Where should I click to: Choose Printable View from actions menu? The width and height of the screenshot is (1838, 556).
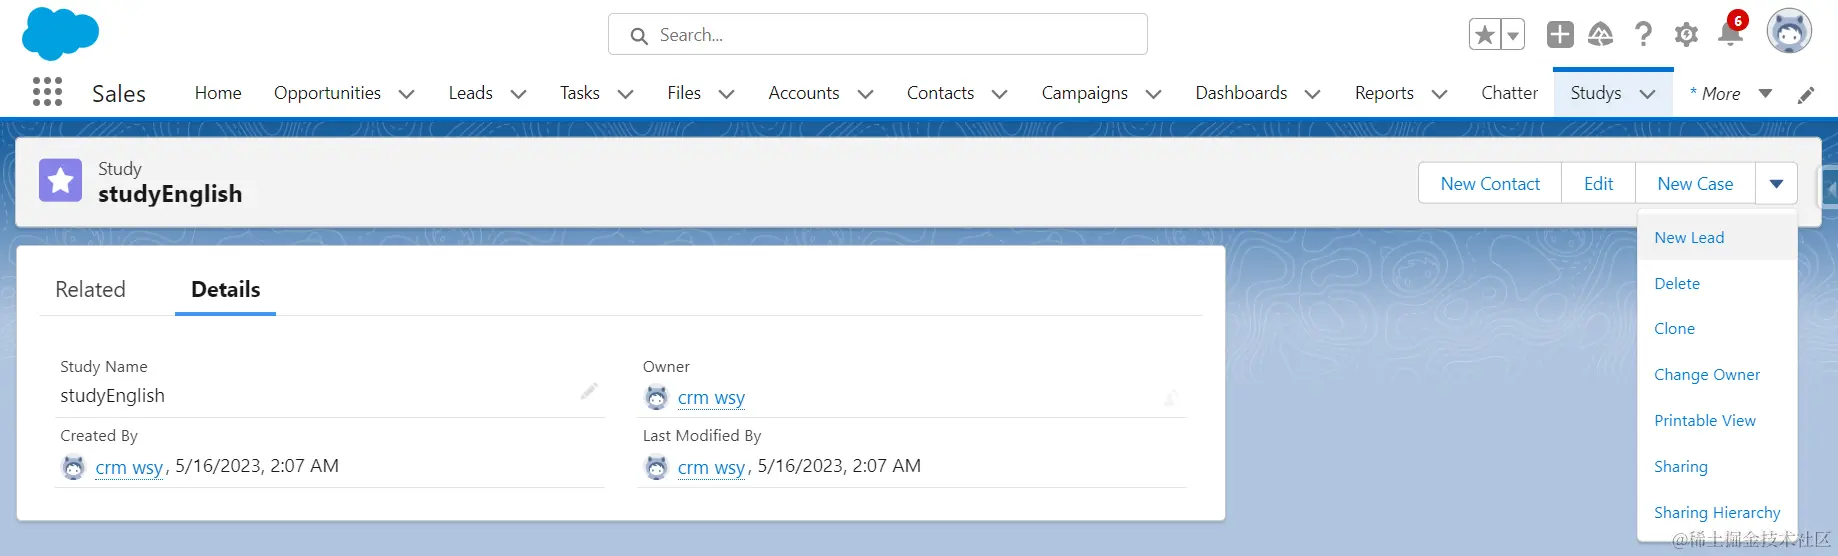click(1717, 421)
